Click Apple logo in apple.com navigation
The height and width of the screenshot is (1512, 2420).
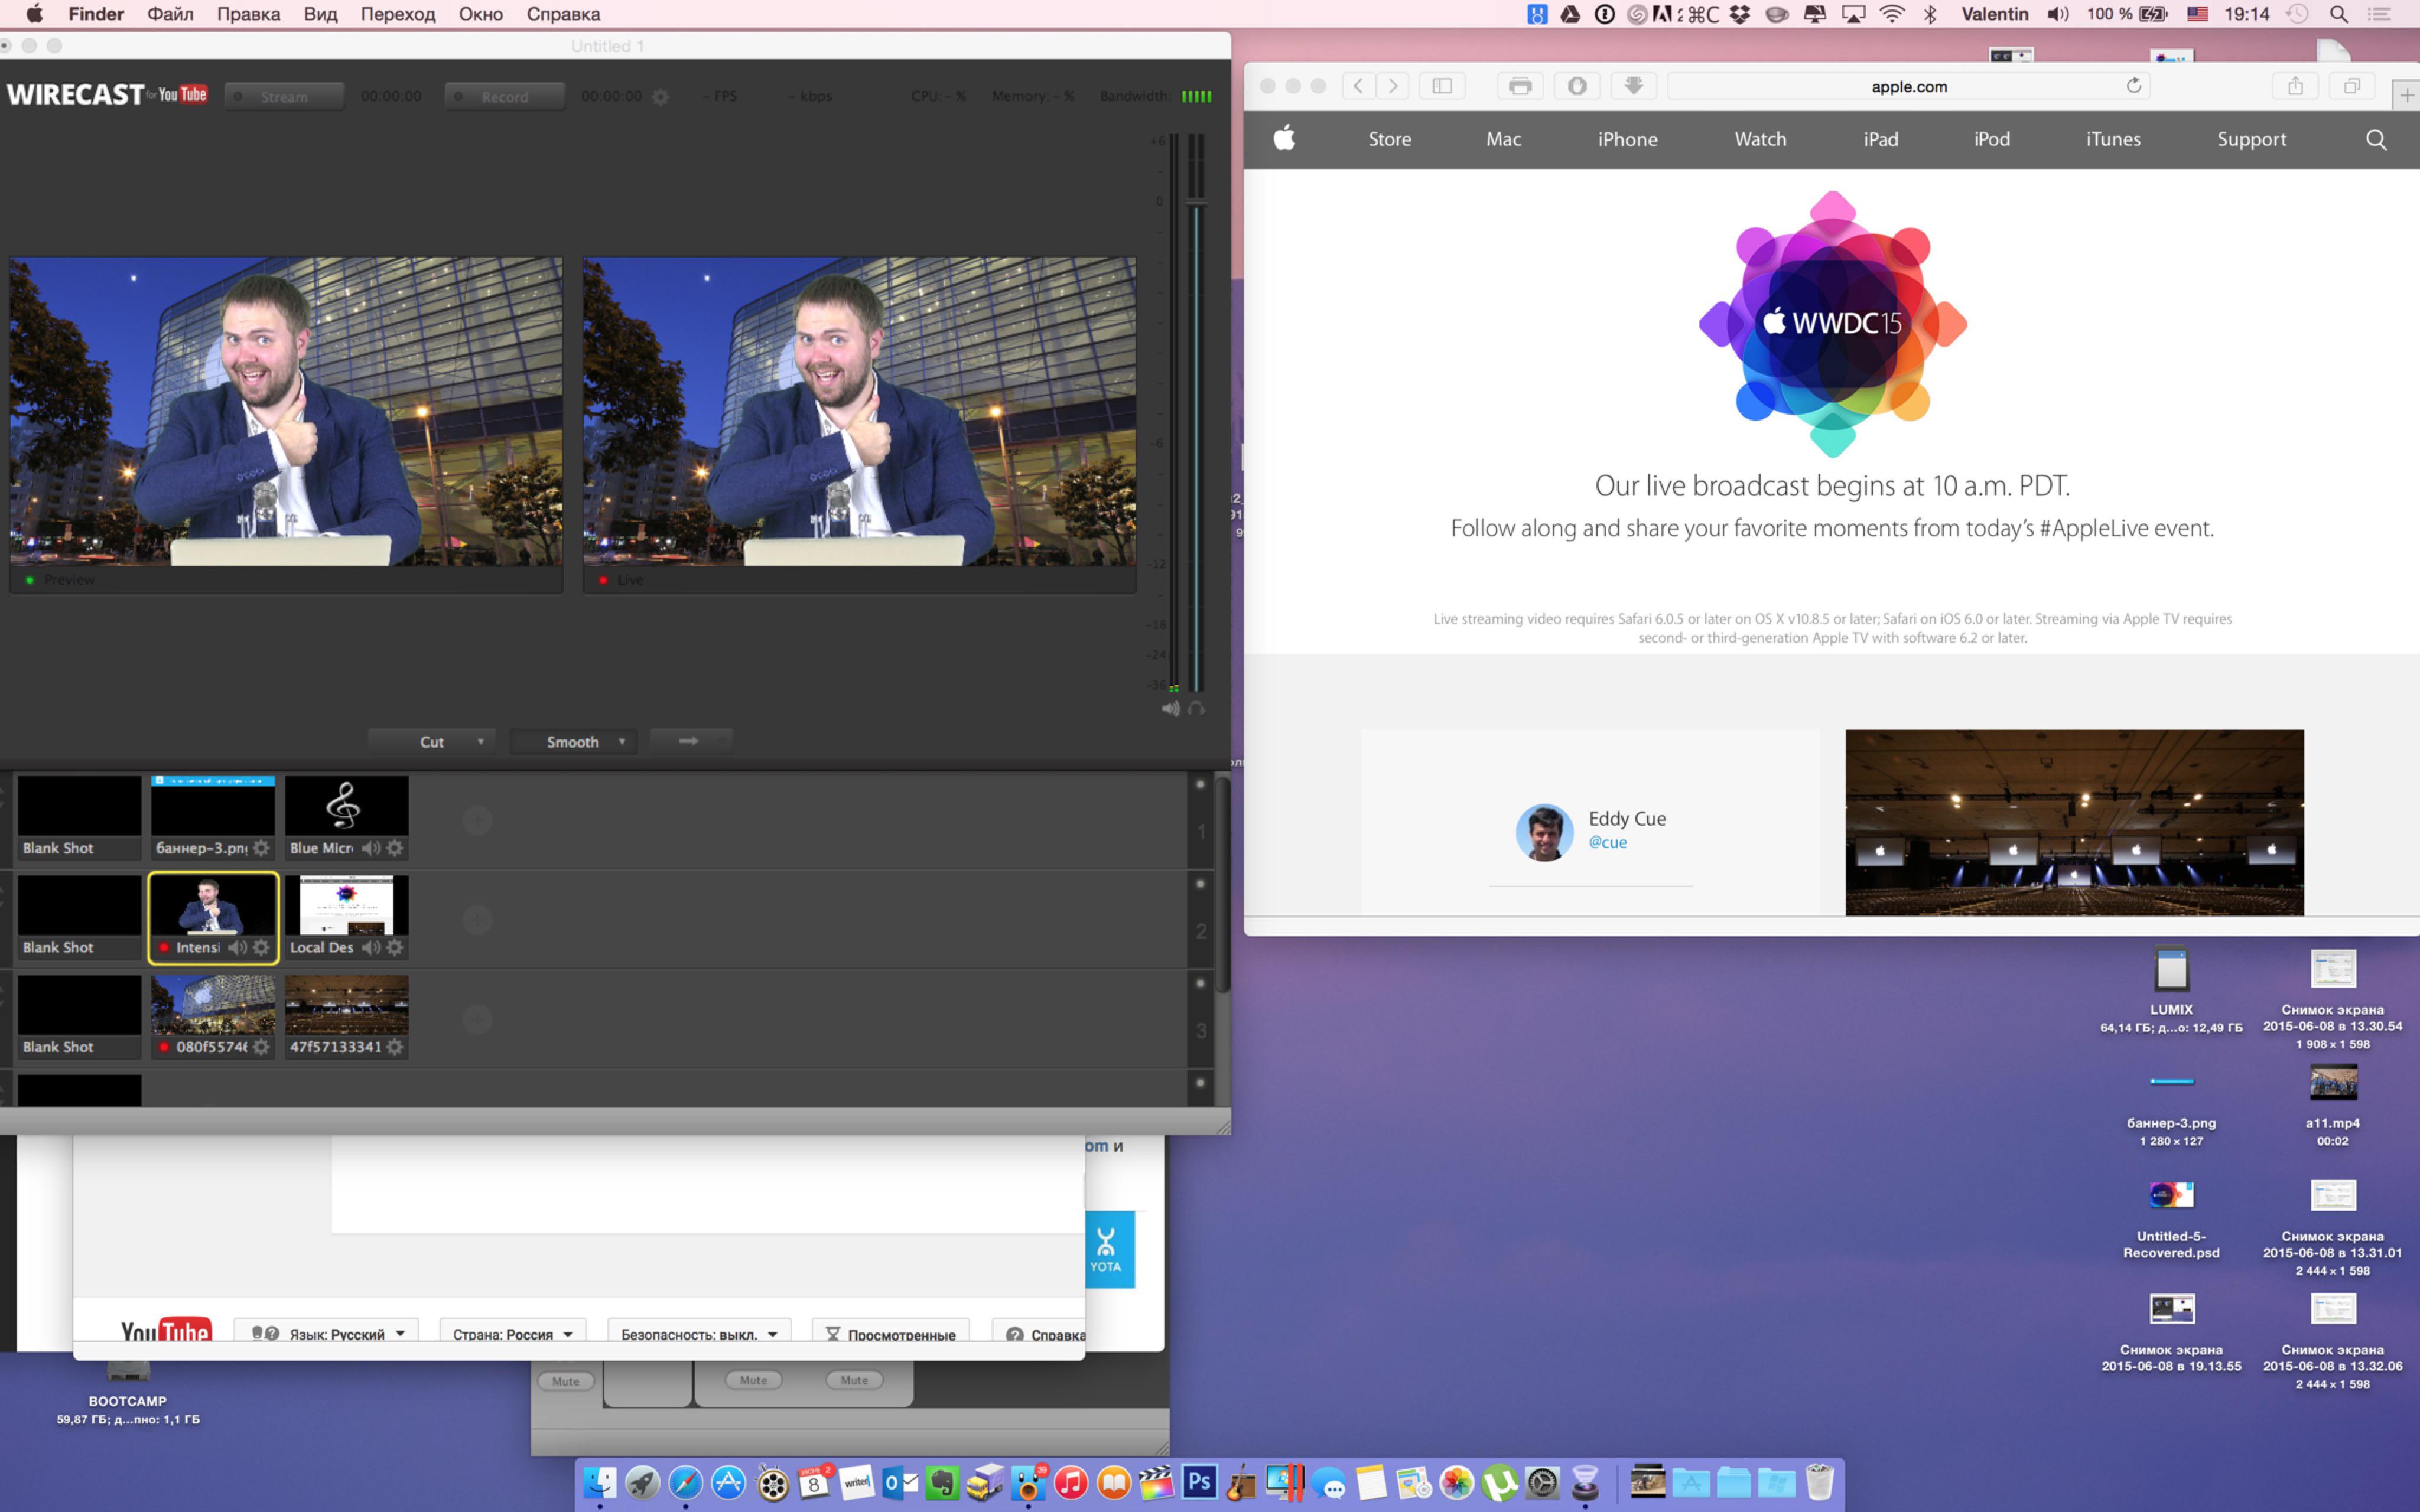coord(1285,138)
